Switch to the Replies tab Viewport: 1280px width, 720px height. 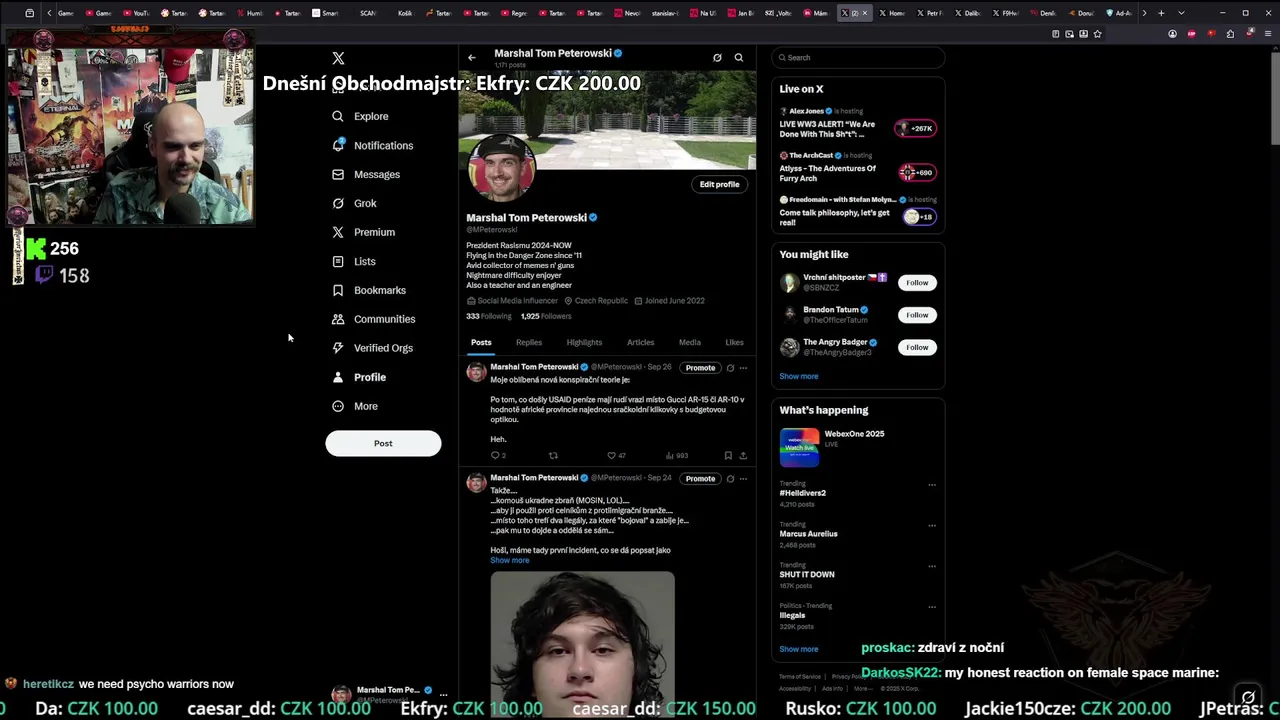pyautogui.click(x=529, y=342)
